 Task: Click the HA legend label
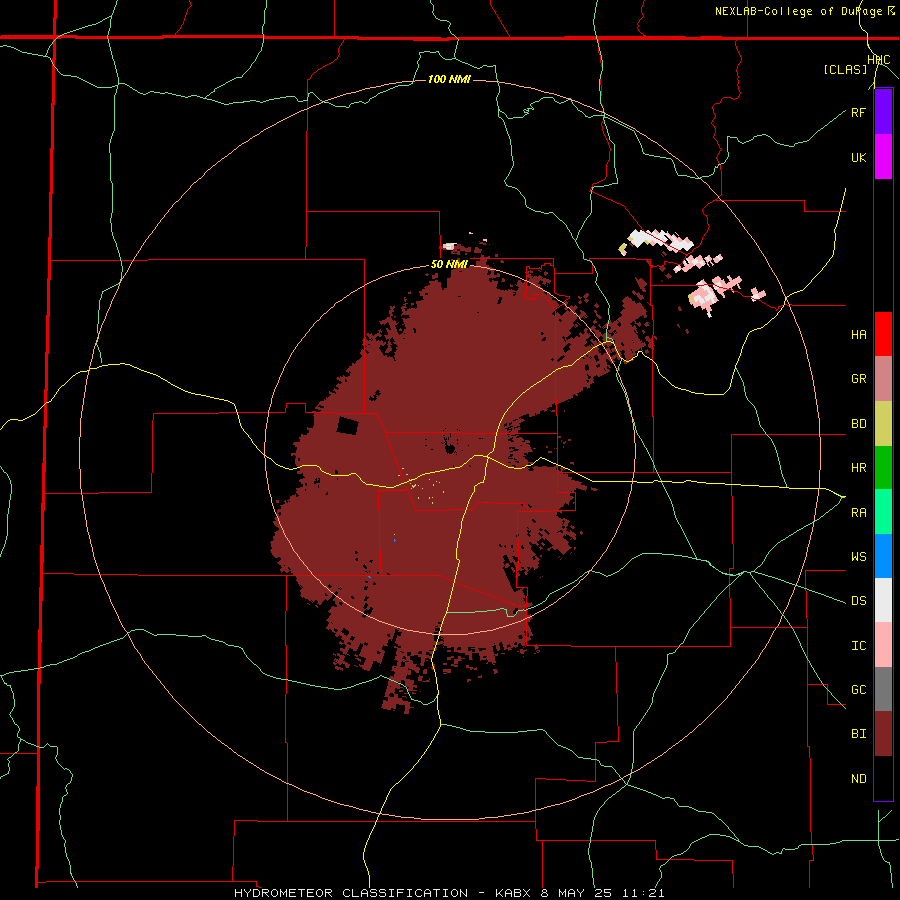pos(858,334)
